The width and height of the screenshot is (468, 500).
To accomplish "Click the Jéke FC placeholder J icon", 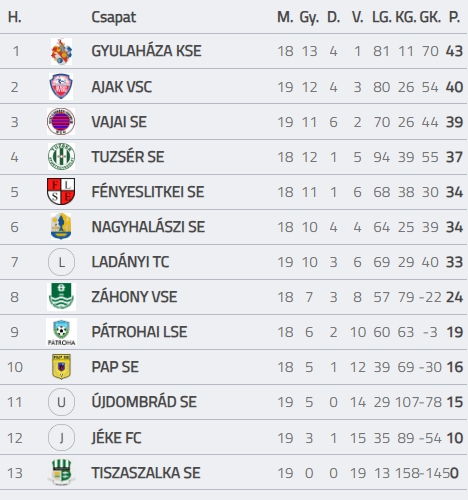I will [61, 437].
